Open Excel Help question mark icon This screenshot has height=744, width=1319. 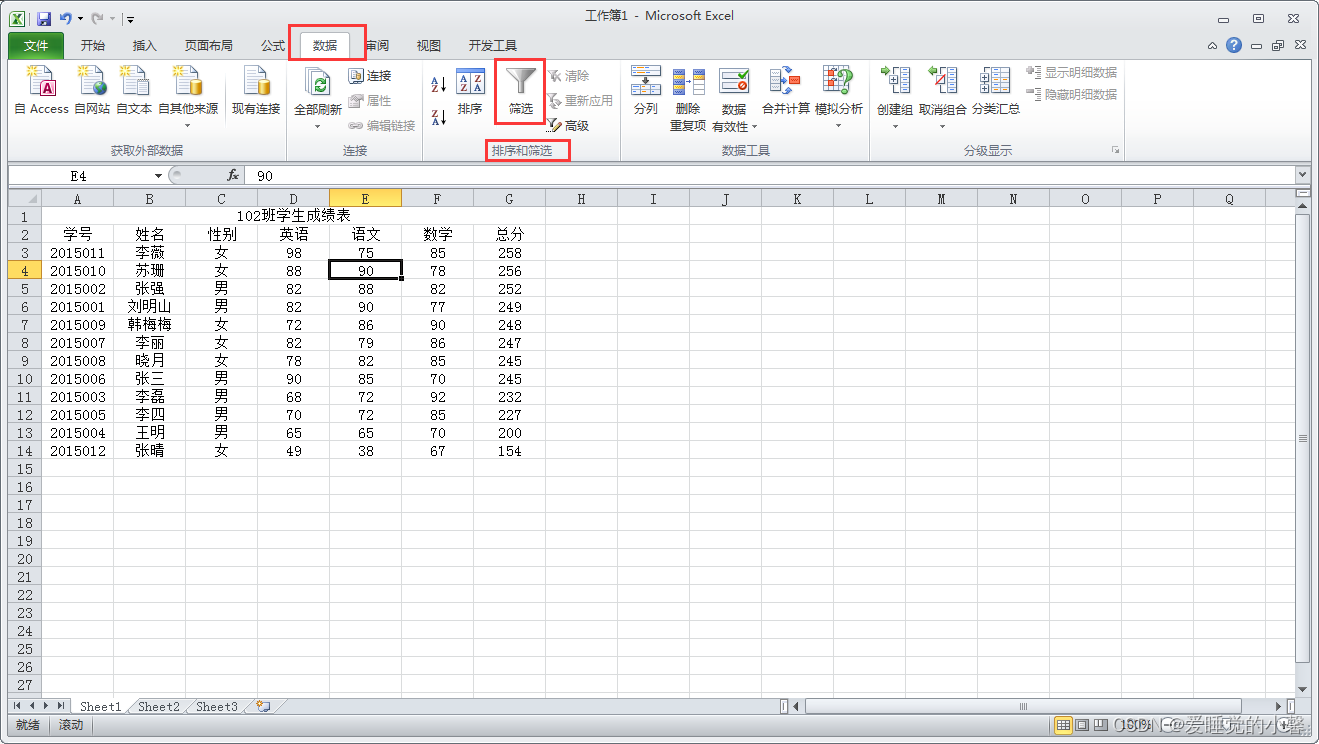1234,45
